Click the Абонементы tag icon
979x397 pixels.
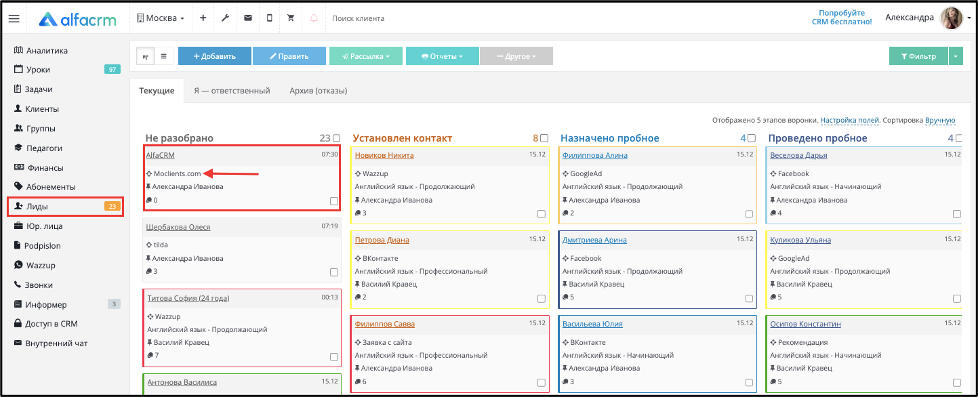click(x=18, y=187)
